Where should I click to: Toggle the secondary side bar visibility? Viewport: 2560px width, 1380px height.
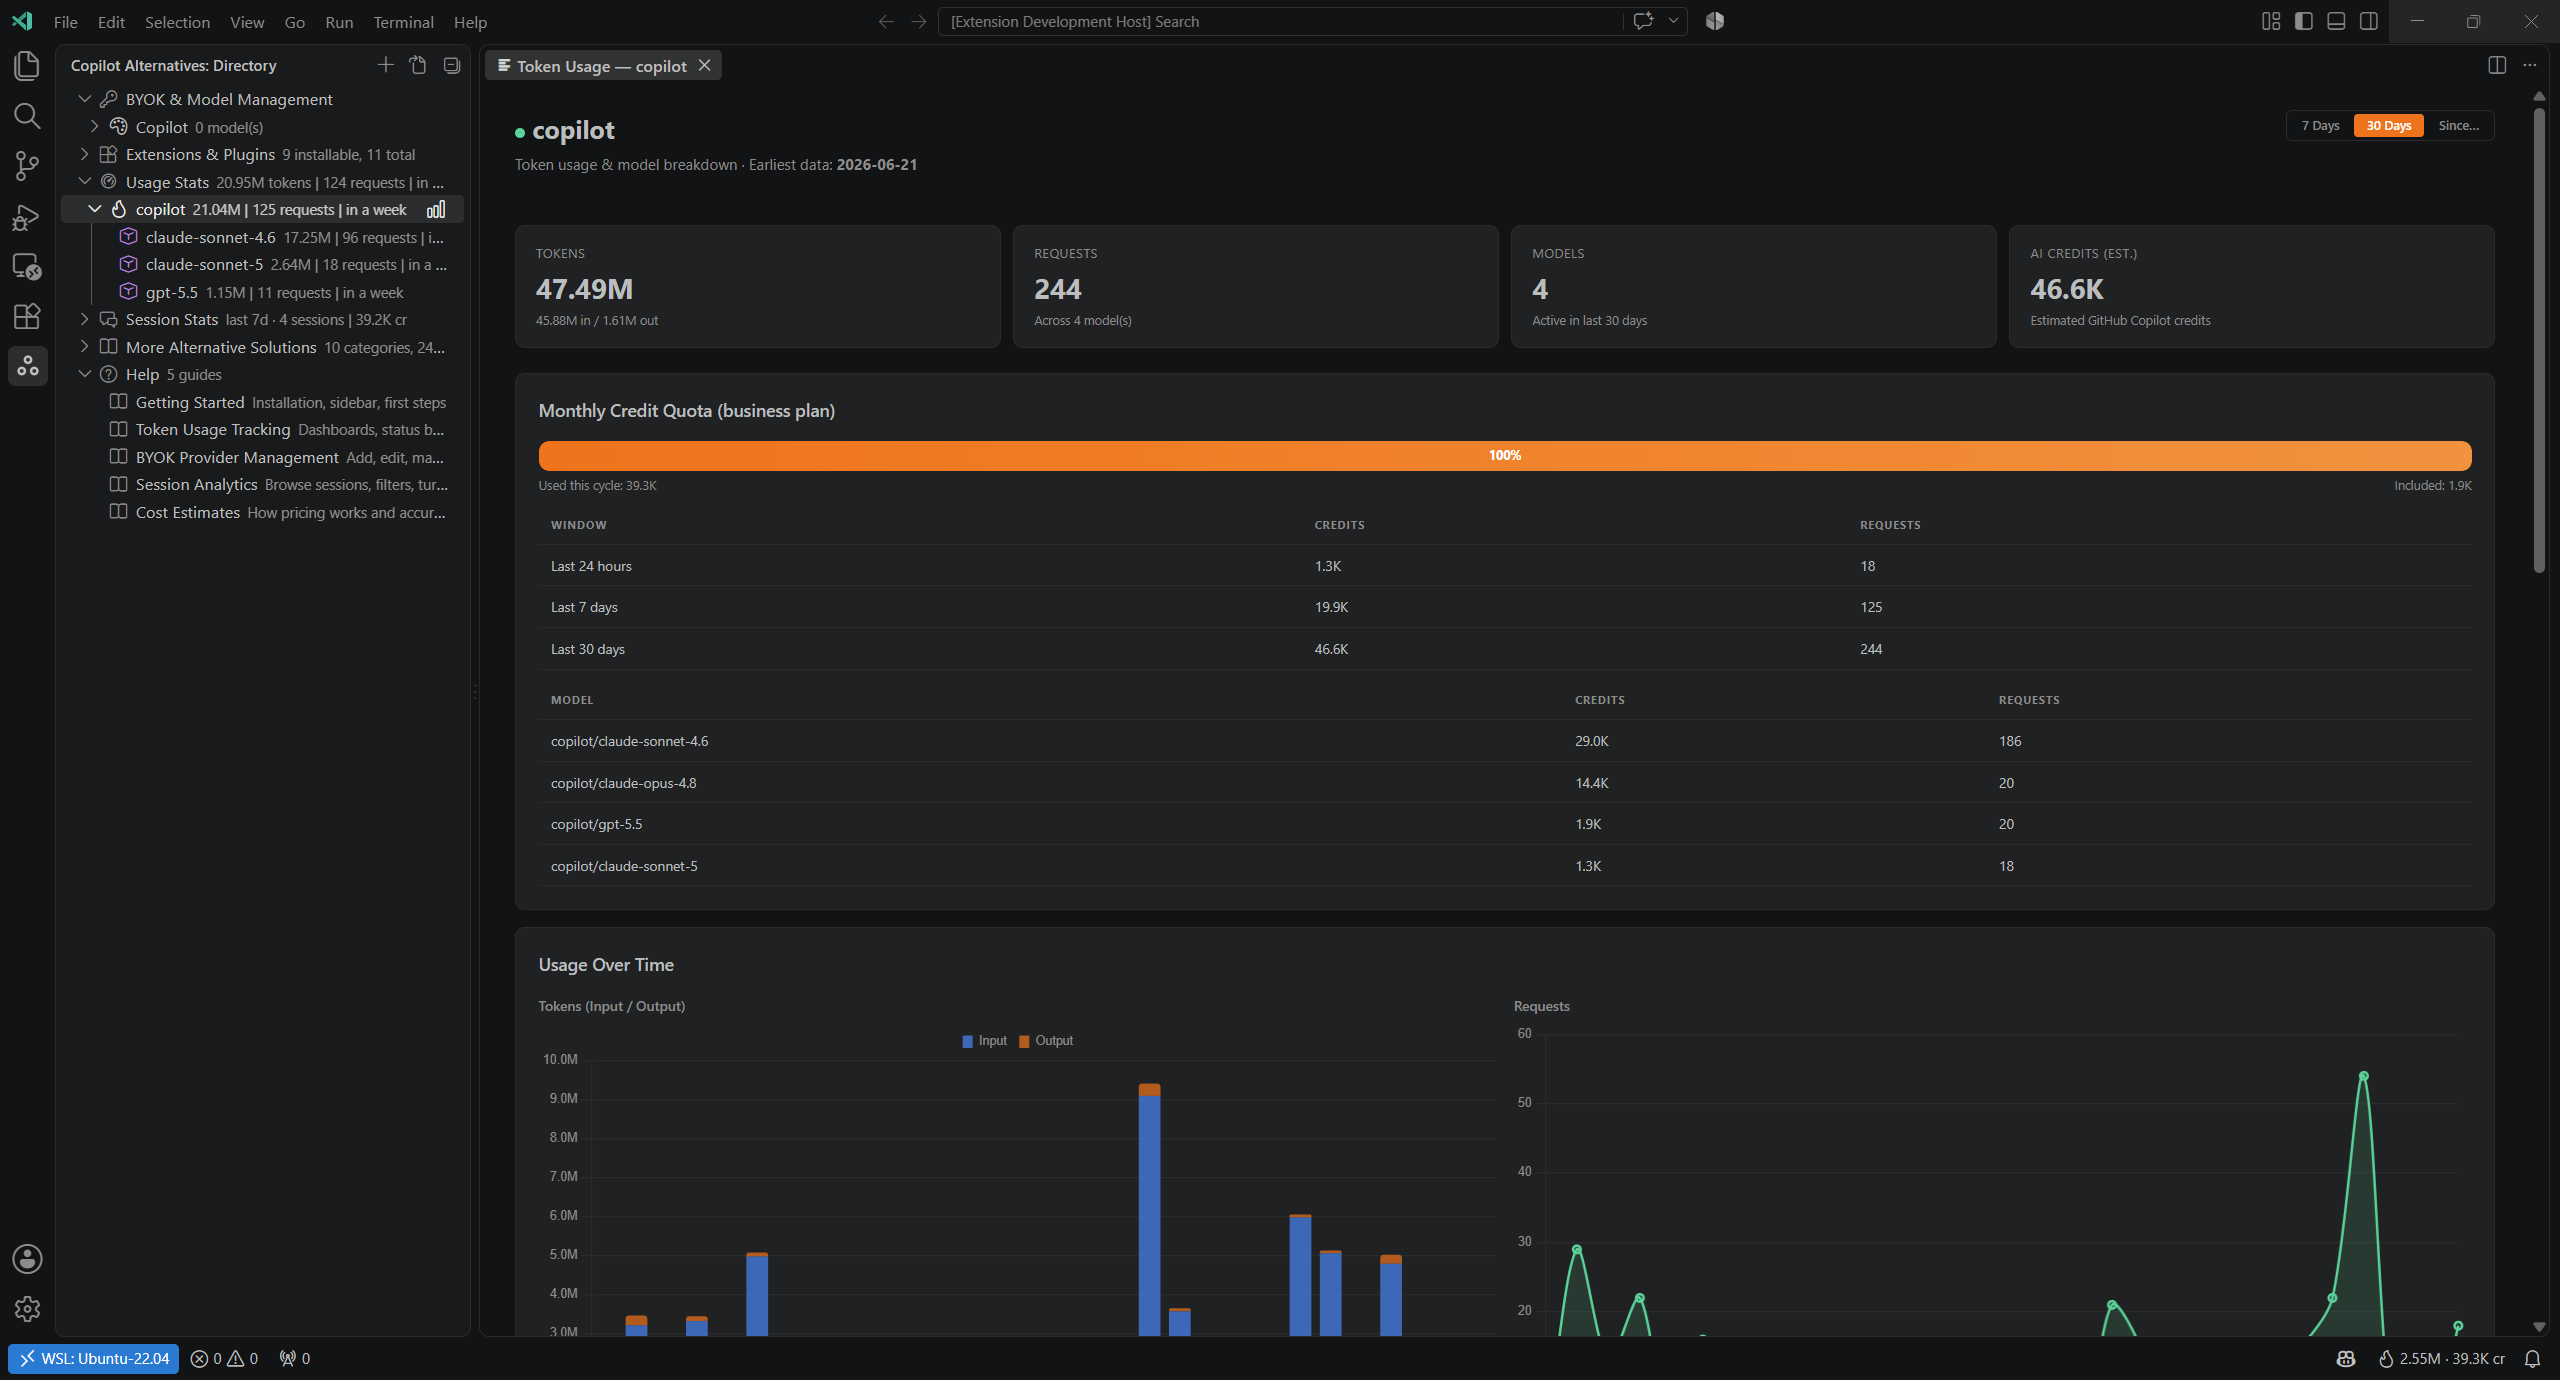[x=2369, y=21]
